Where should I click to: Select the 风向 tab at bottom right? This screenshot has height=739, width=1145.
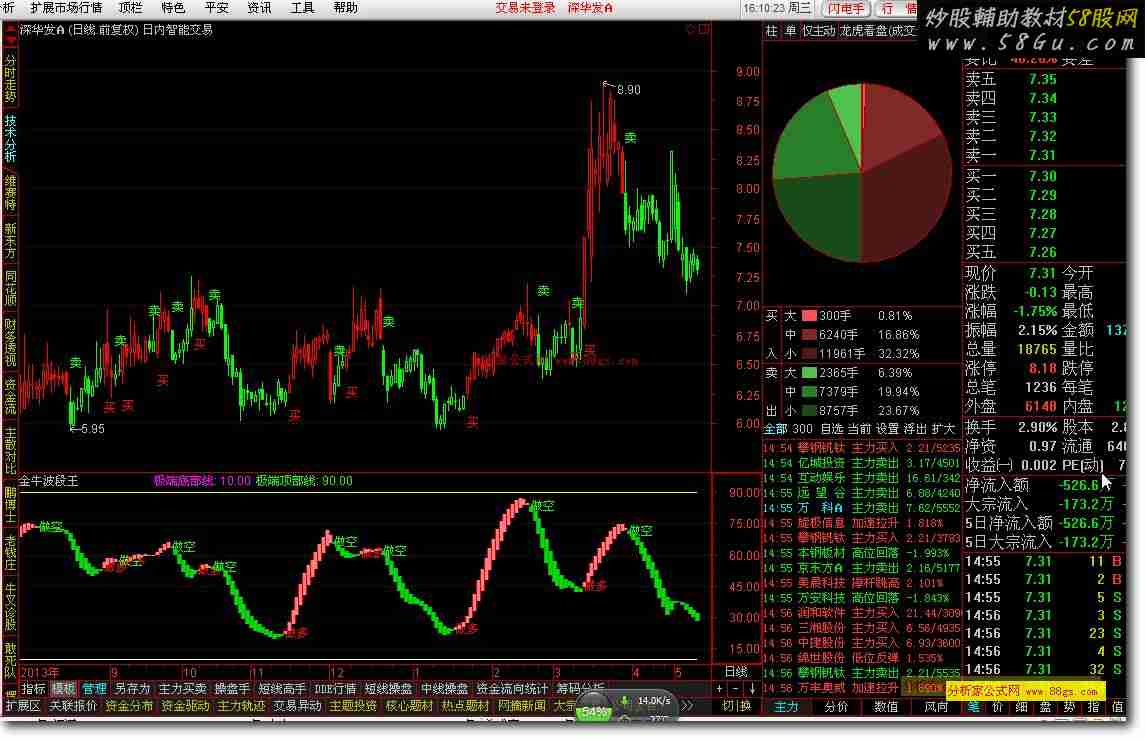coord(935,706)
